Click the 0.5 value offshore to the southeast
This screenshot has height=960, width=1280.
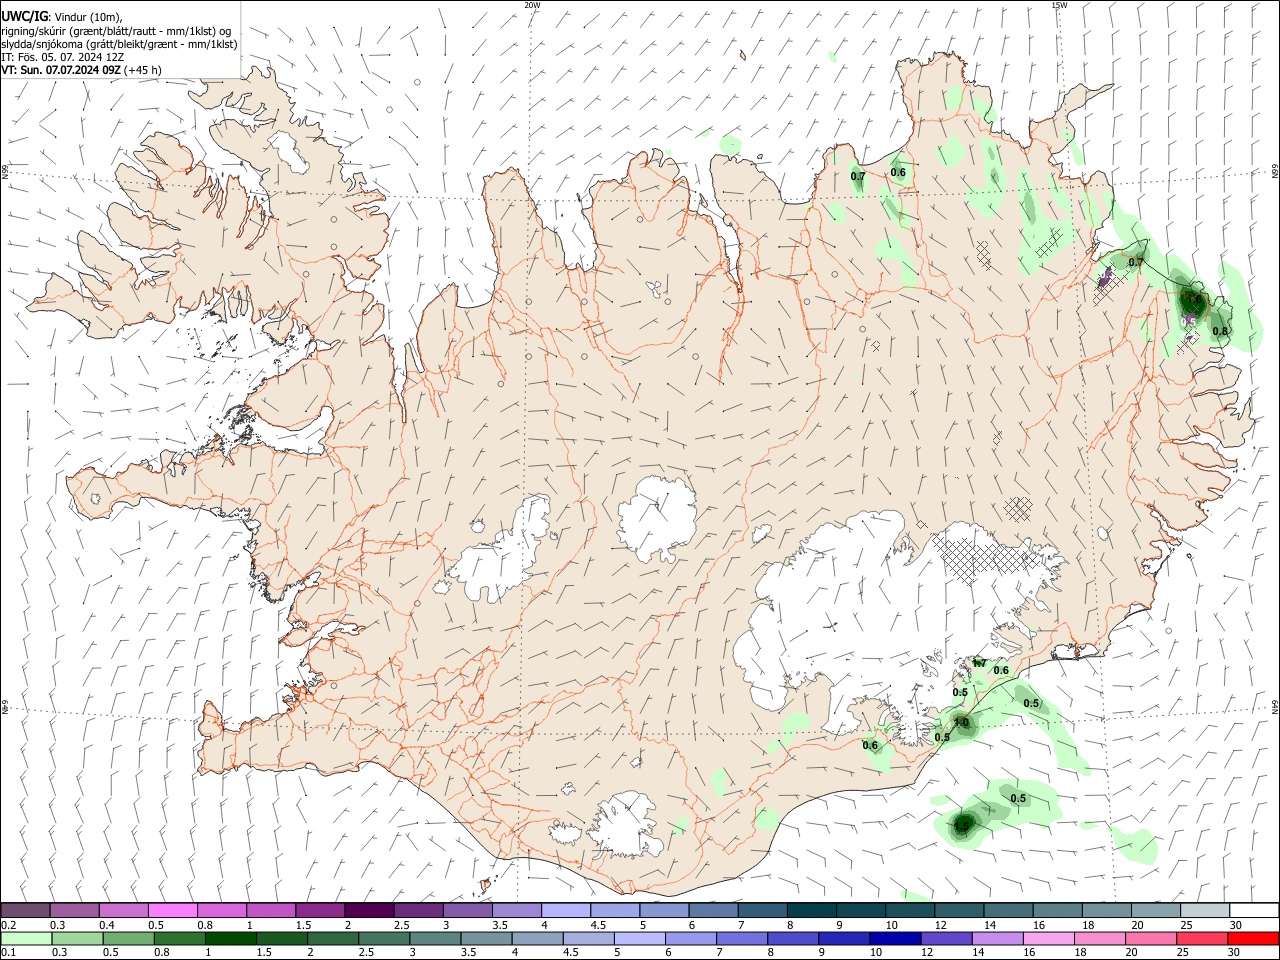[x=1018, y=798]
